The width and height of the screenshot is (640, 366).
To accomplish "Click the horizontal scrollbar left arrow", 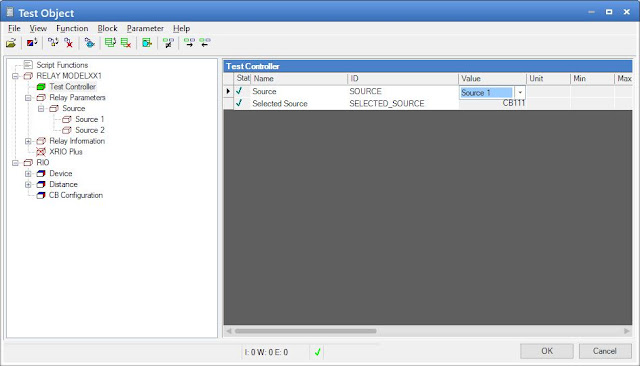I will [229, 331].
